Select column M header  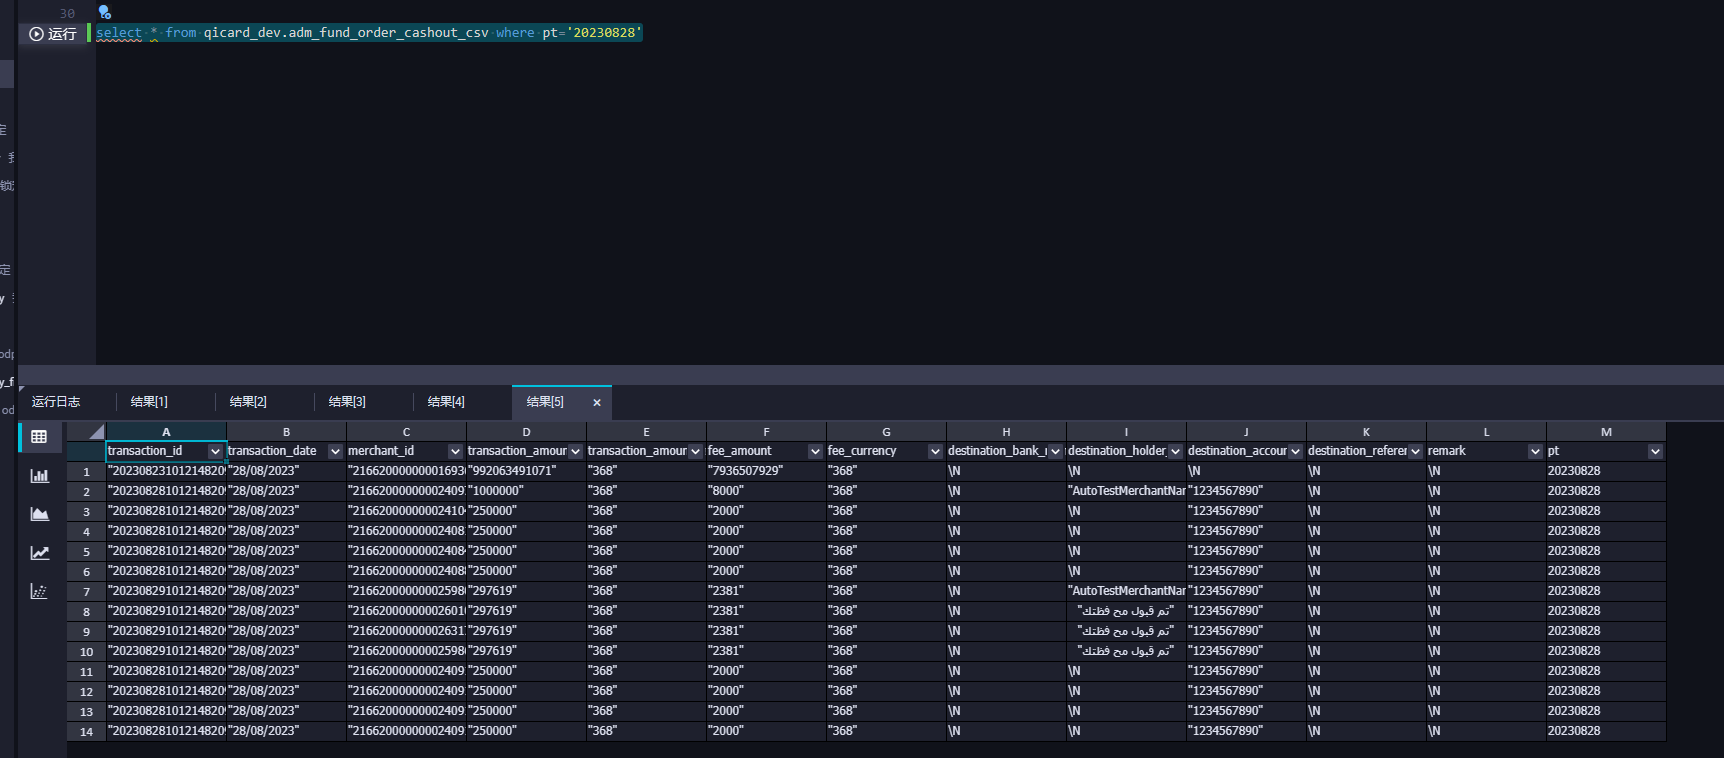pos(1606,432)
